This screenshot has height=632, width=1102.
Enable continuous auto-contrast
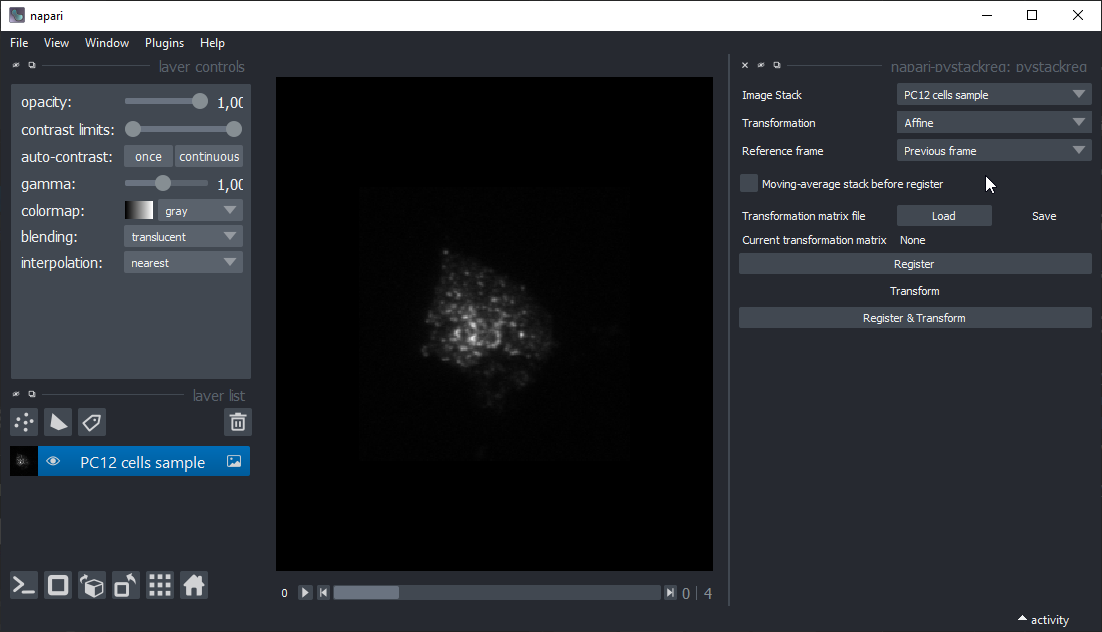pyautogui.click(x=209, y=157)
